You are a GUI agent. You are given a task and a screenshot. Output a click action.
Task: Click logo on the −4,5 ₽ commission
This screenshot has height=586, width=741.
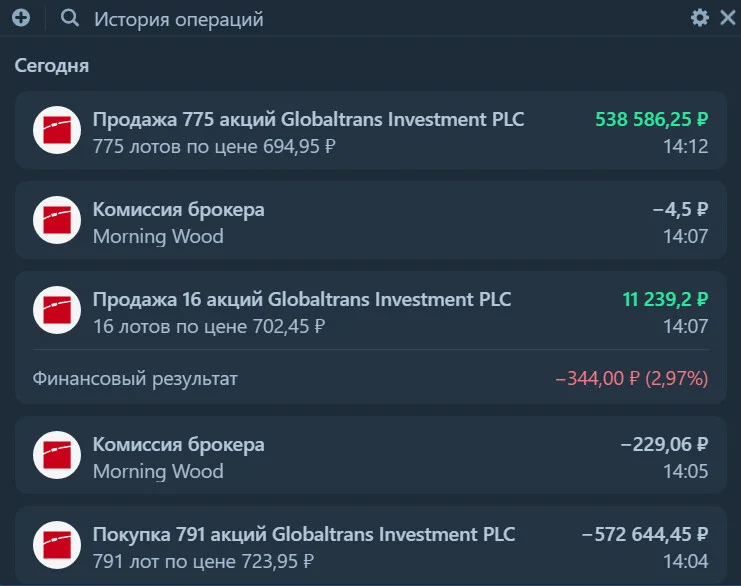click(57, 220)
